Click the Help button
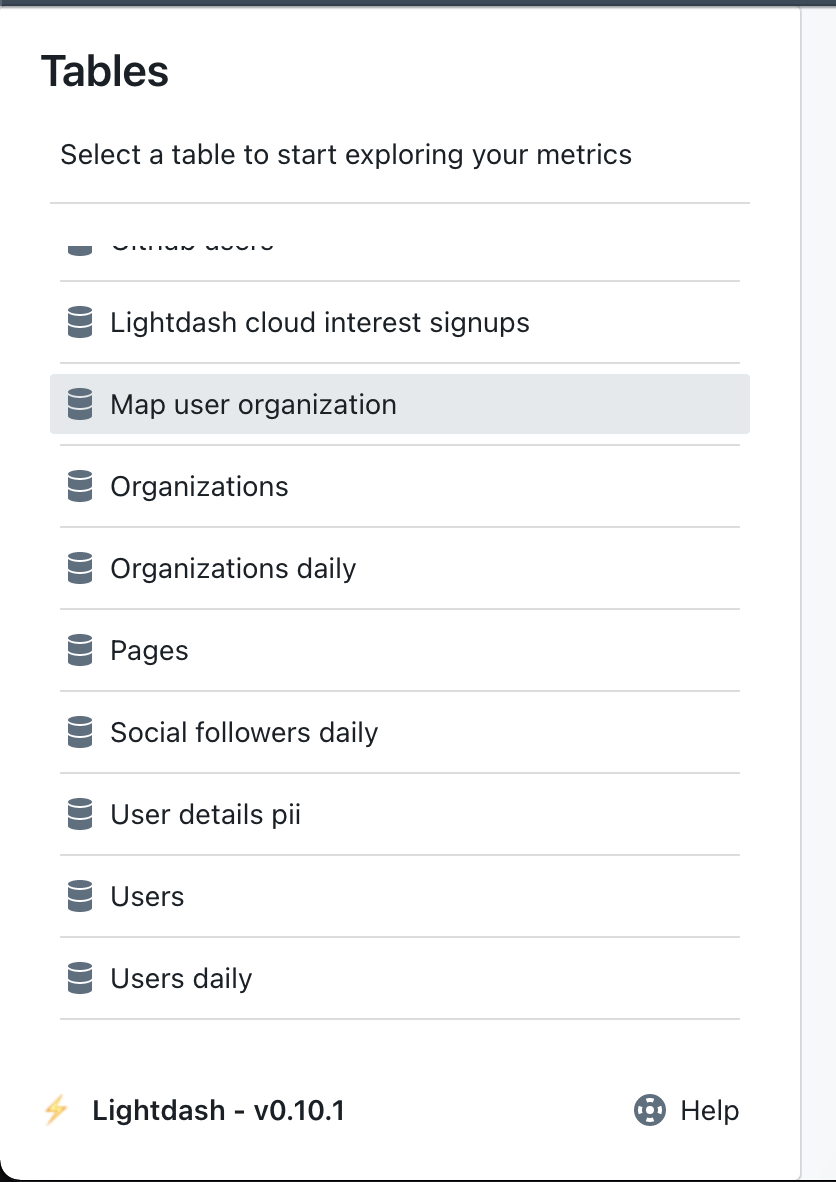Image resolution: width=836 pixels, height=1182 pixels. point(686,1110)
